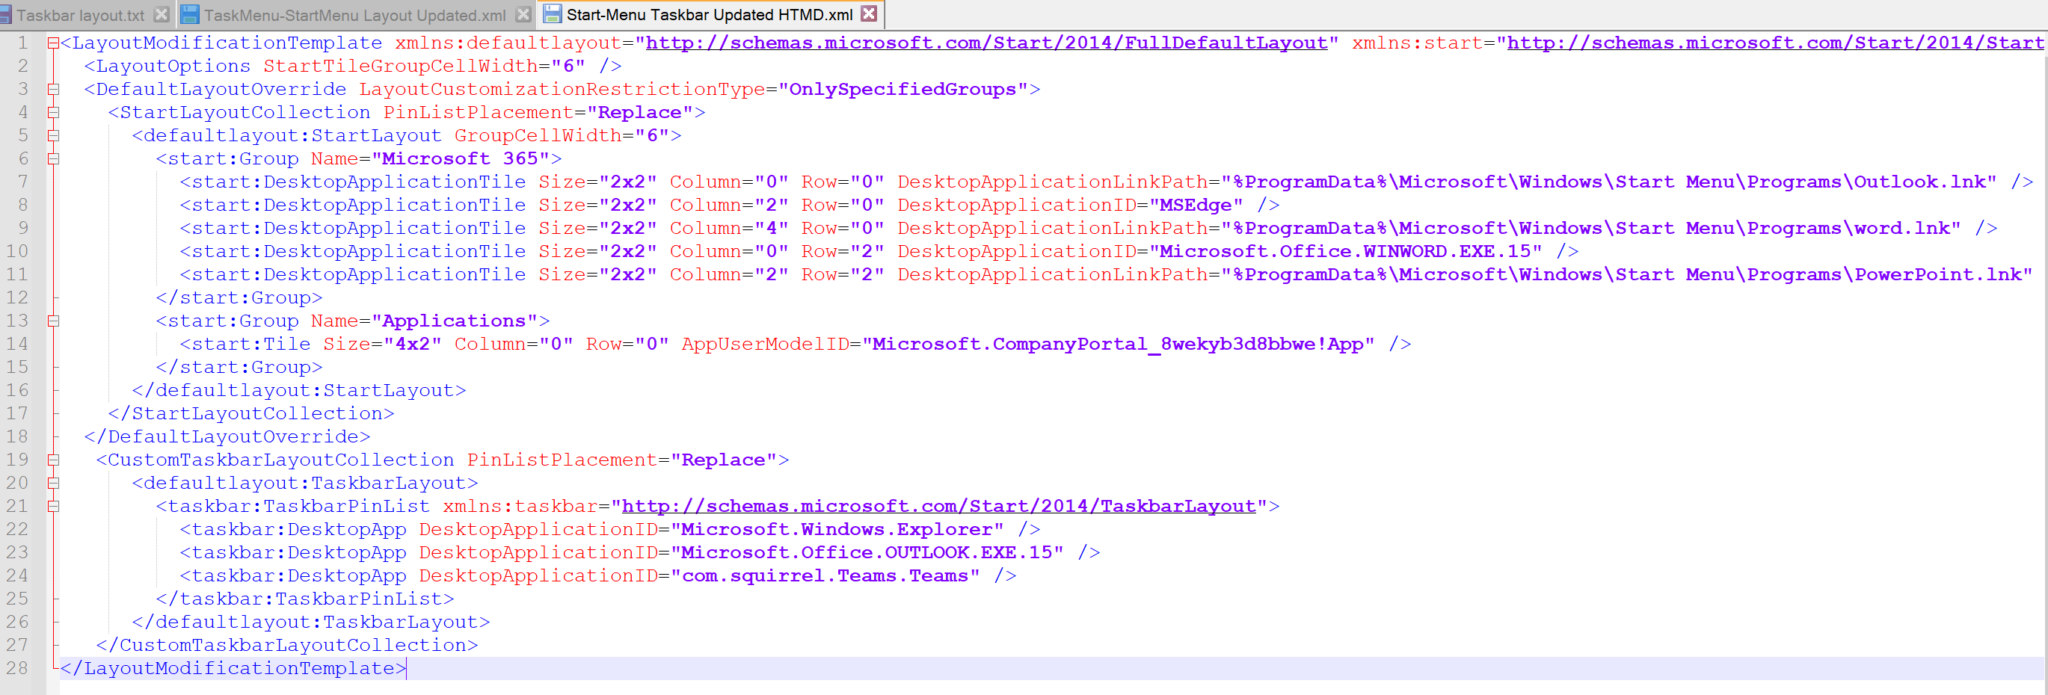
Task: Fold the CustomTaskbarLayoutCollection block on line 19
Action: coord(53,460)
